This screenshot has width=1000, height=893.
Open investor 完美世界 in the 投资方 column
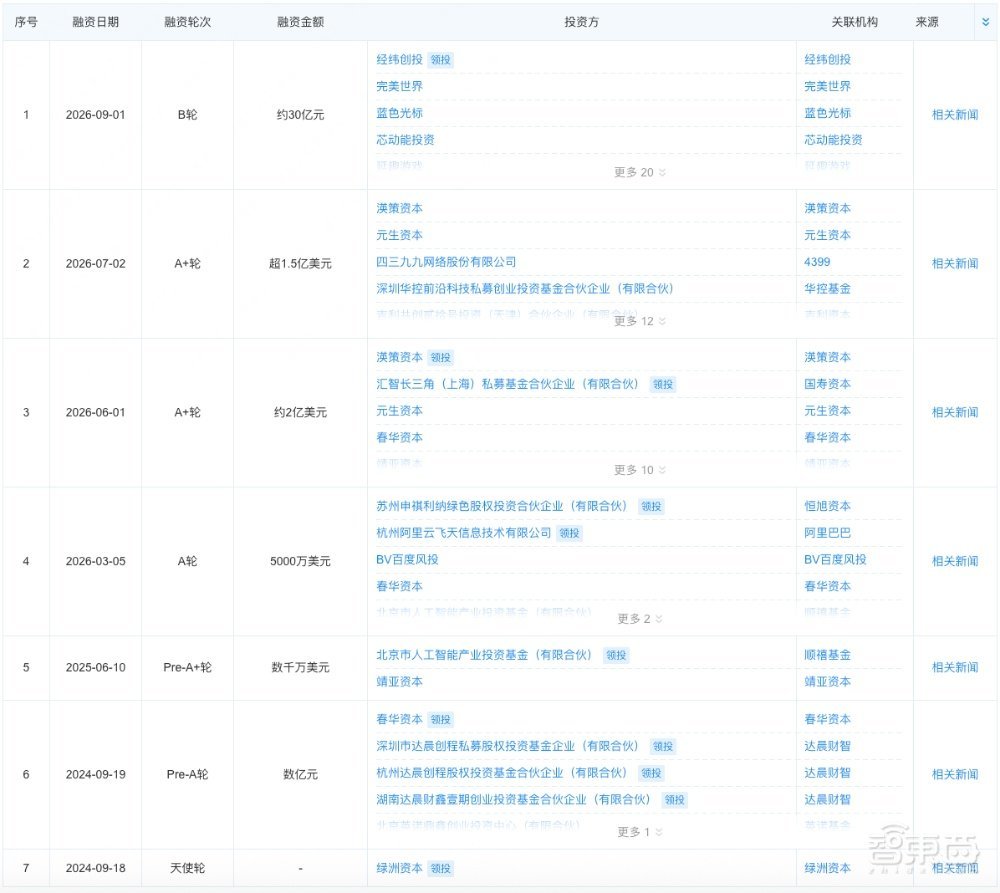point(399,86)
